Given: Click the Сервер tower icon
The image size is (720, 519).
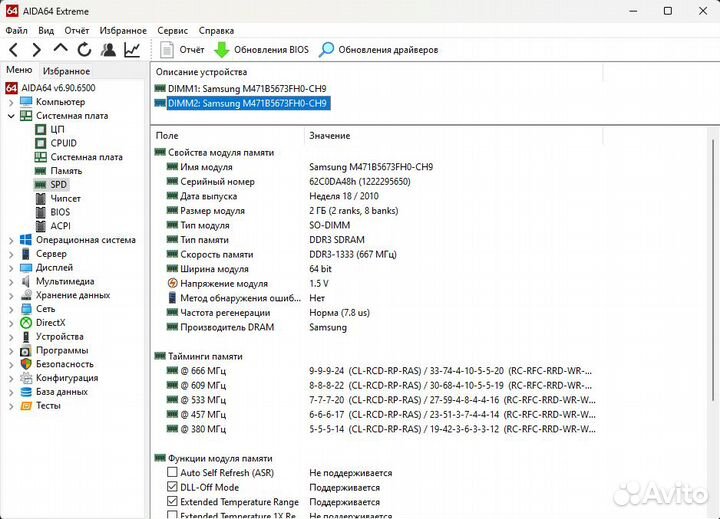Looking at the screenshot, I should pyautogui.click(x=26, y=254).
